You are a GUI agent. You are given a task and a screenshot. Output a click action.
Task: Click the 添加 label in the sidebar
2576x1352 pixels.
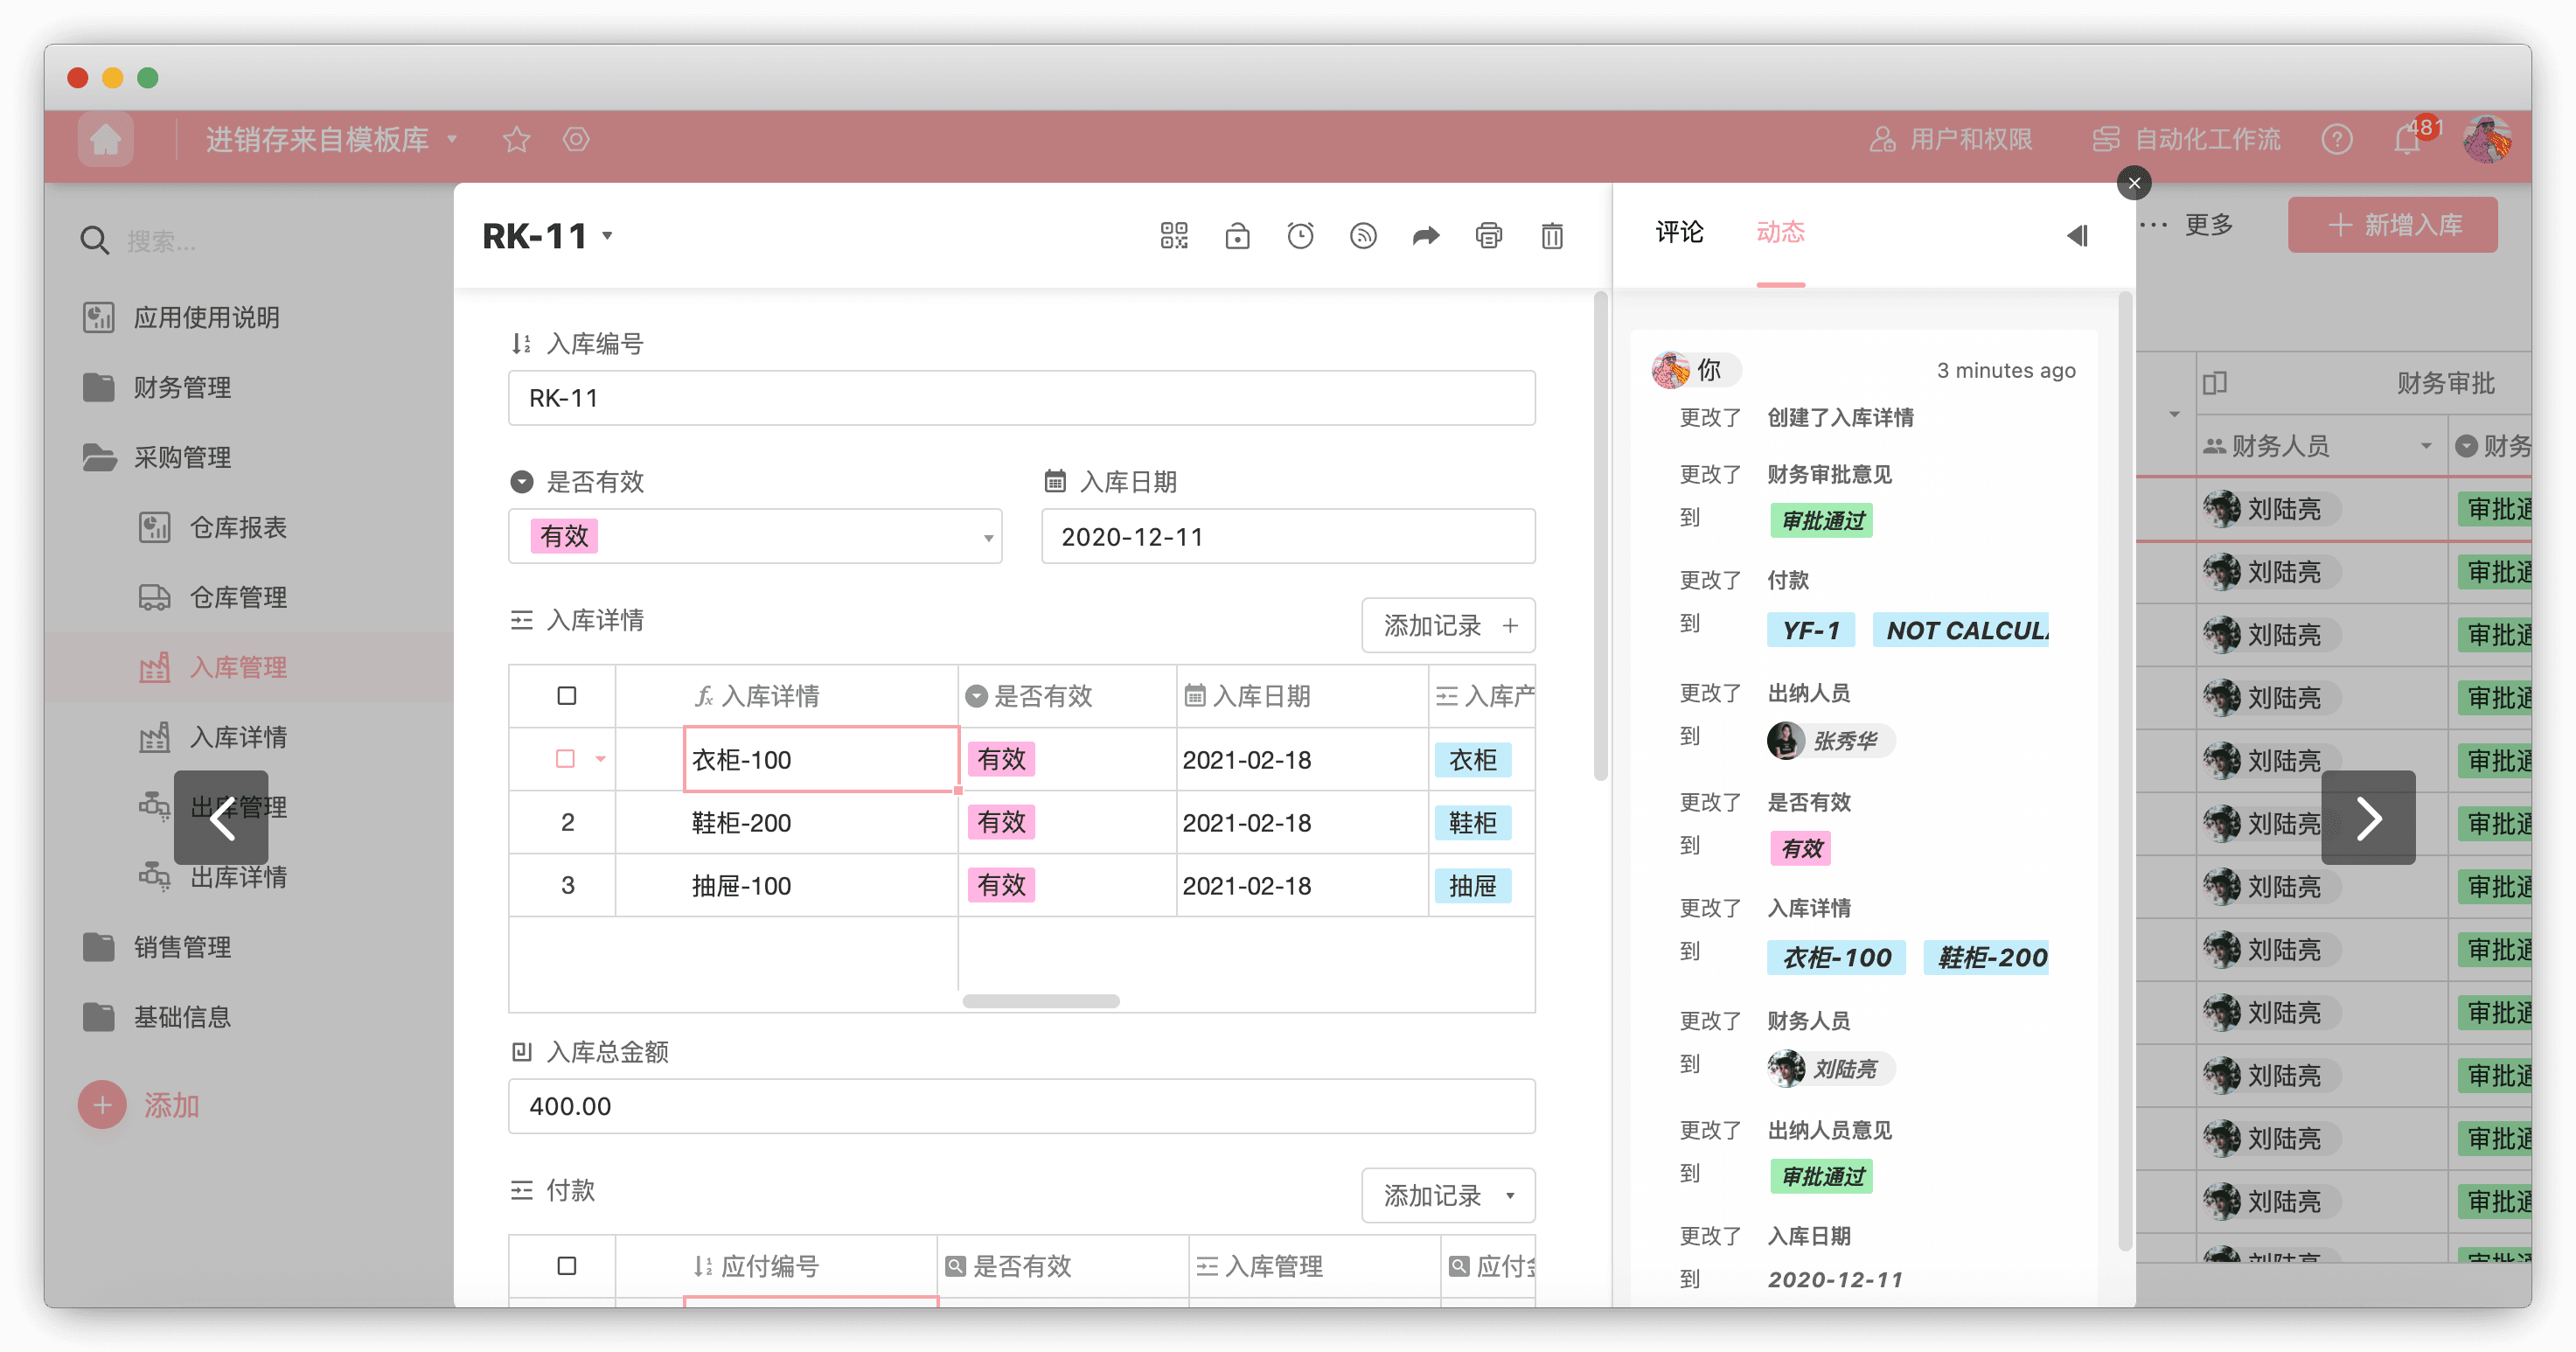(x=171, y=1105)
